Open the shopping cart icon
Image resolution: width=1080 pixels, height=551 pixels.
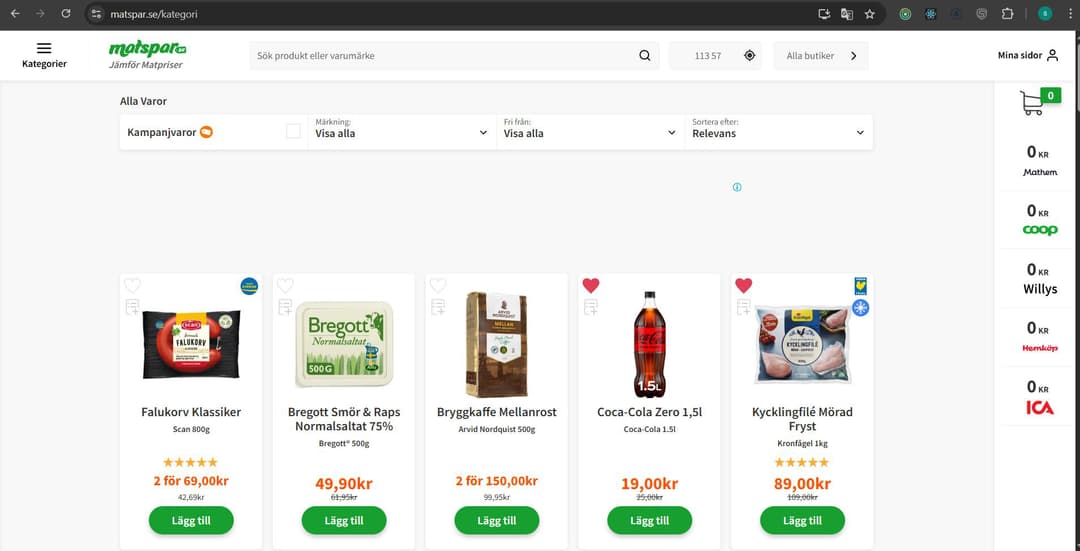pyautogui.click(x=1032, y=103)
